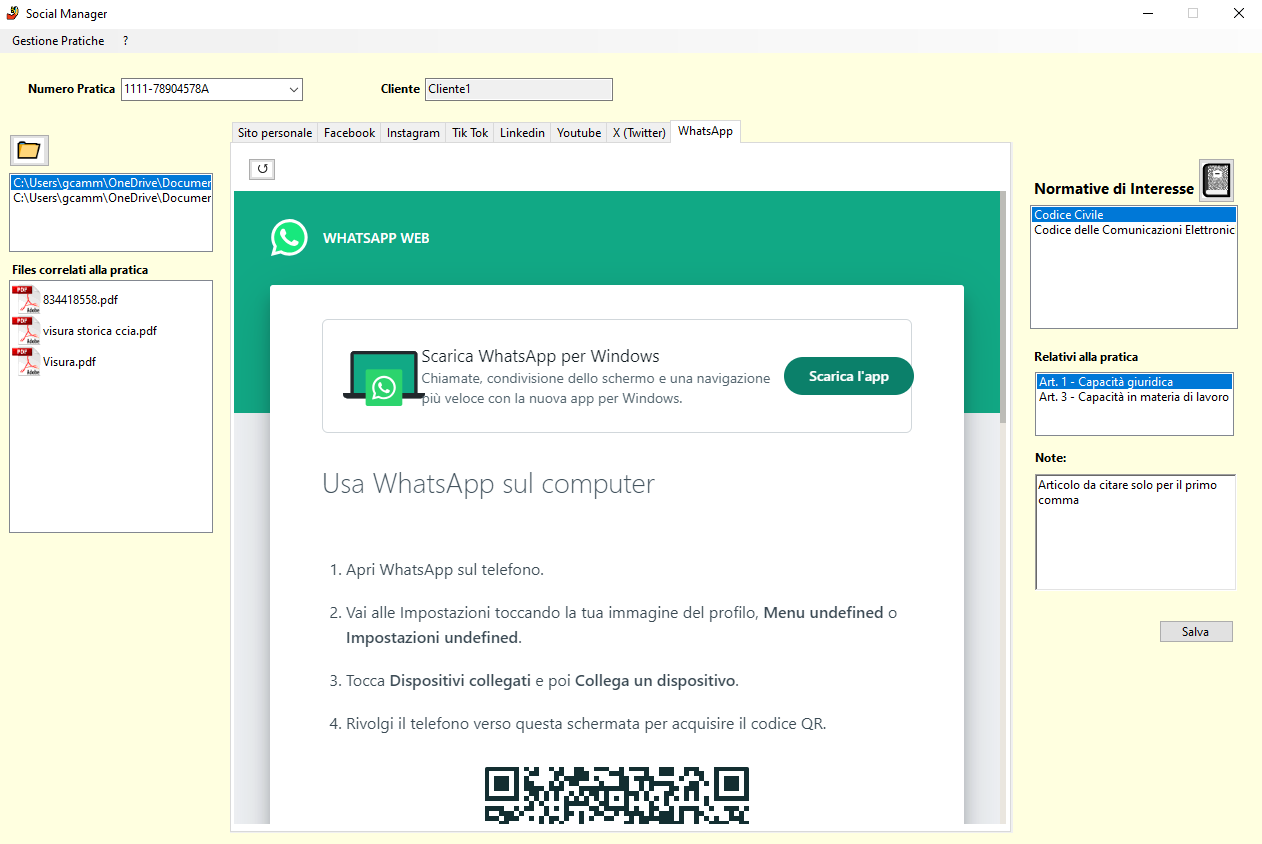The width and height of the screenshot is (1262, 844).
Task: Switch to the Facebook tab
Action: pos(349,133)
